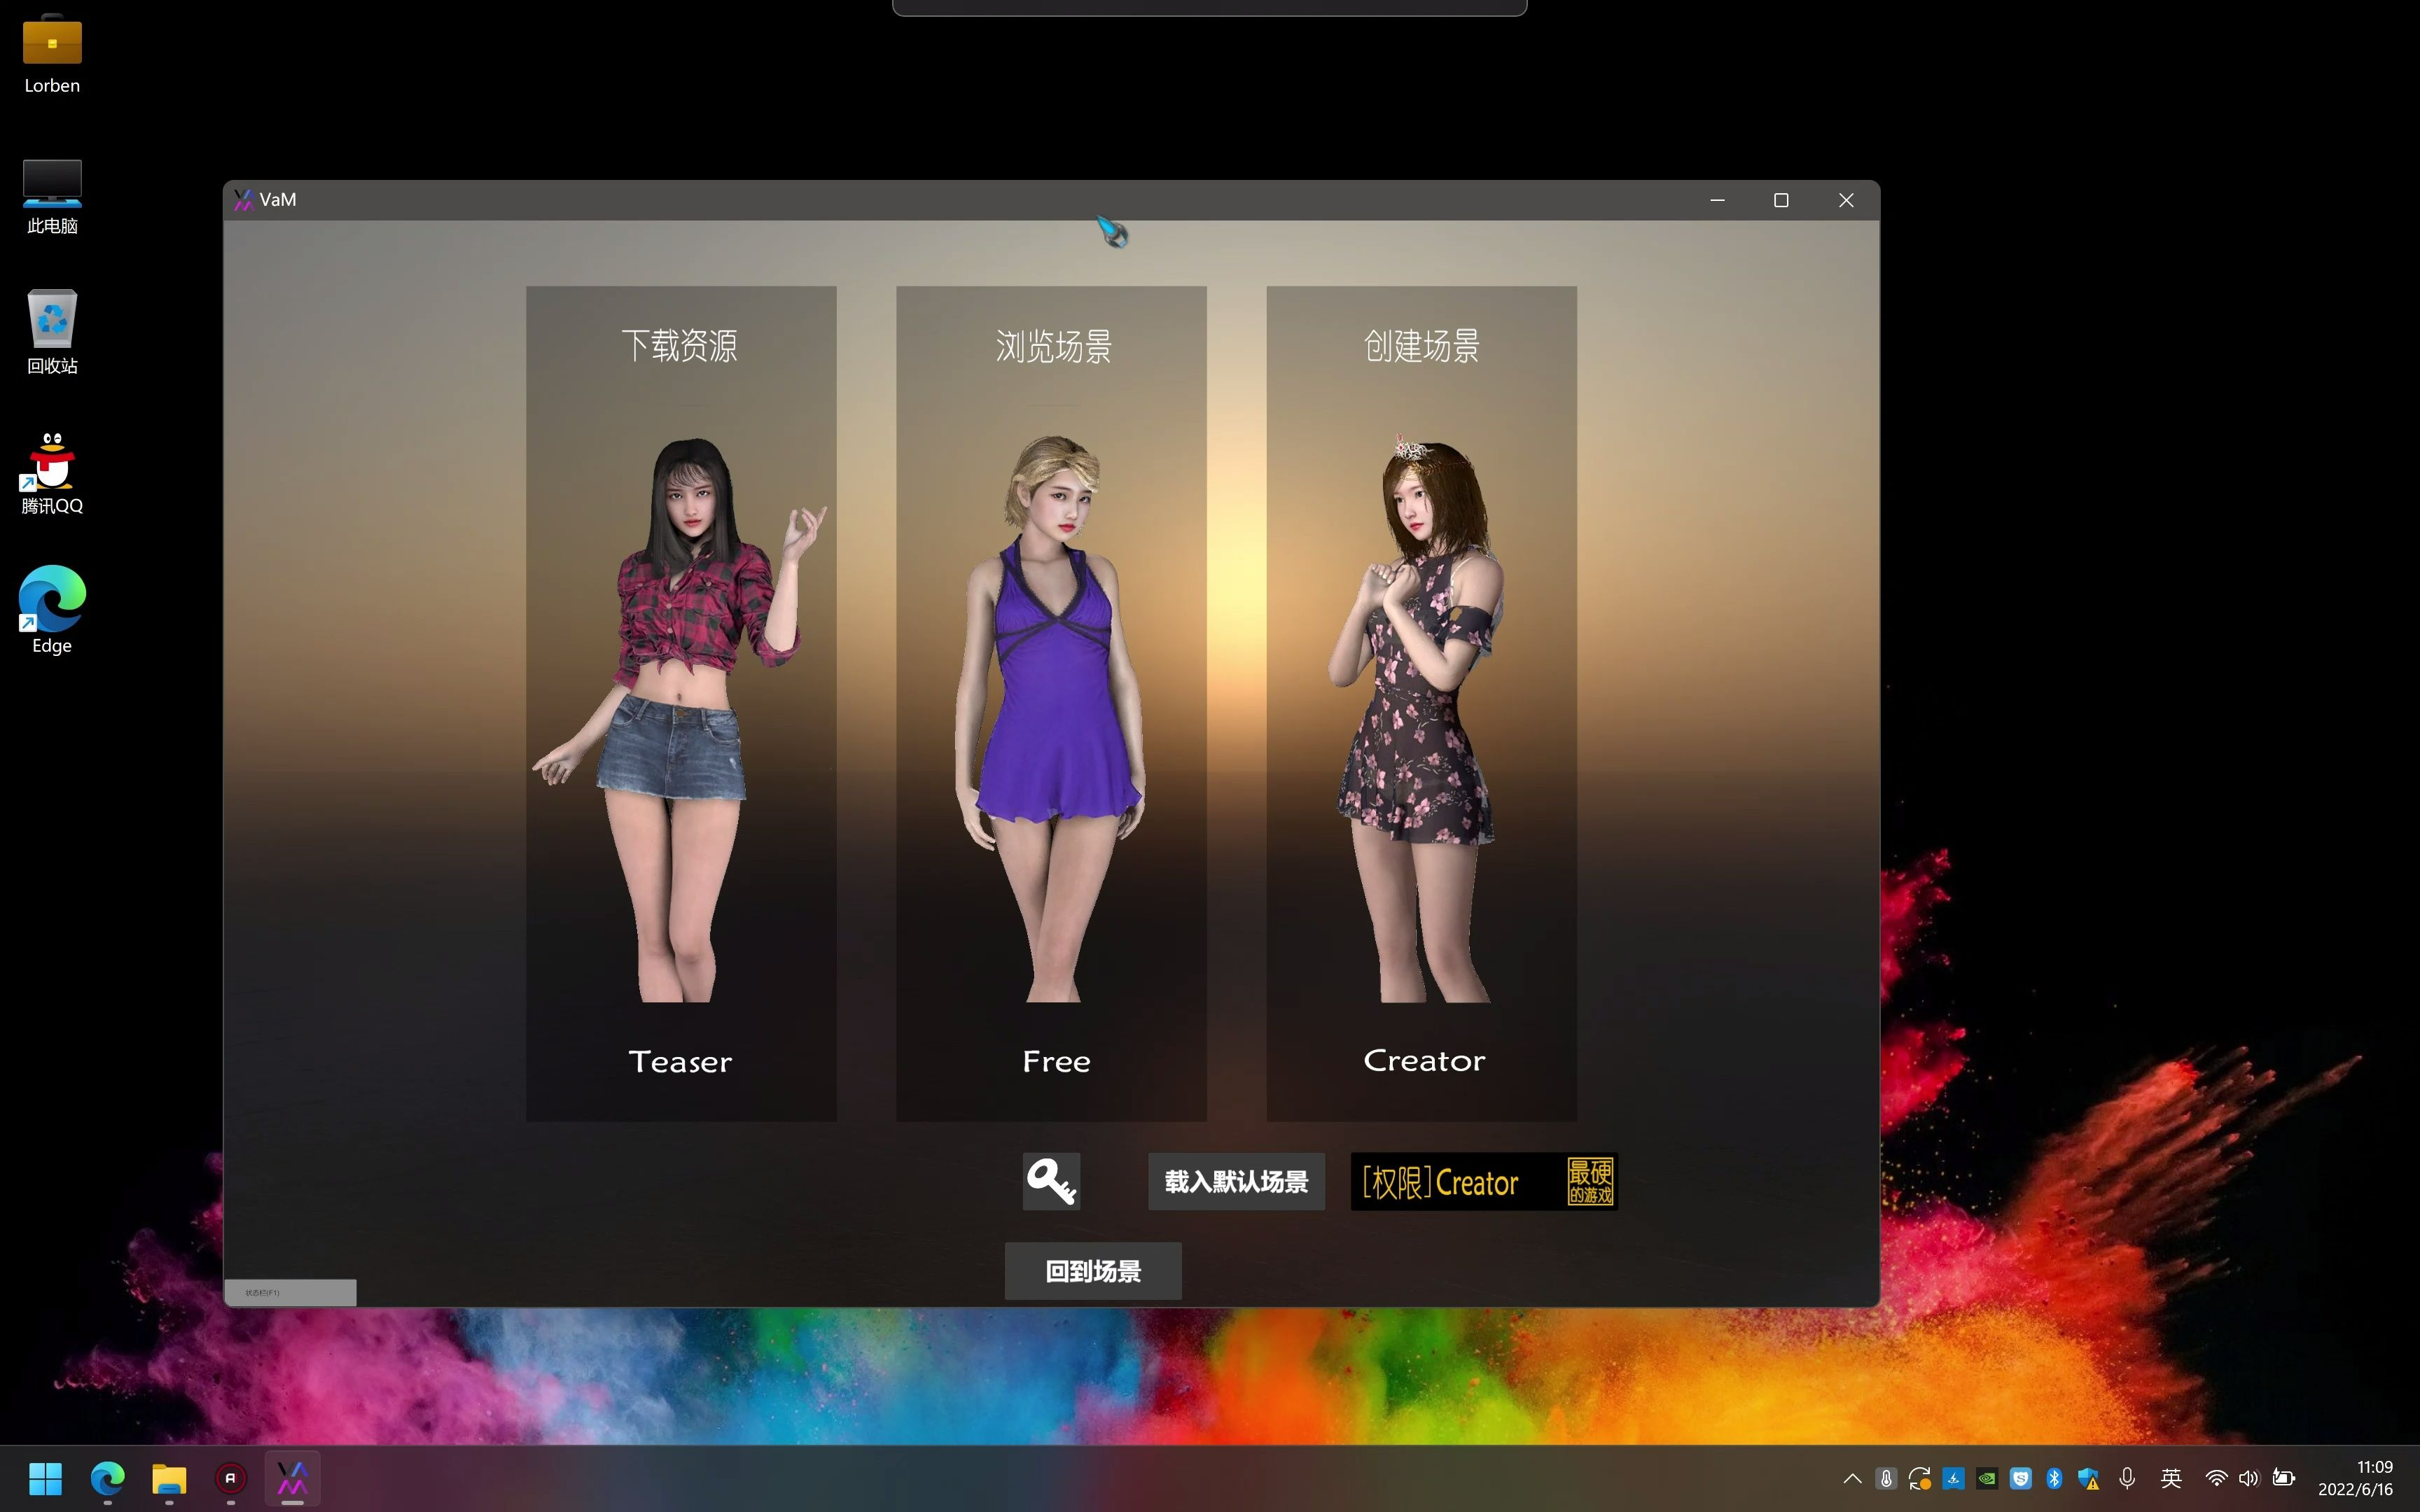Click the 回到场景 button

point(1092,1271)
